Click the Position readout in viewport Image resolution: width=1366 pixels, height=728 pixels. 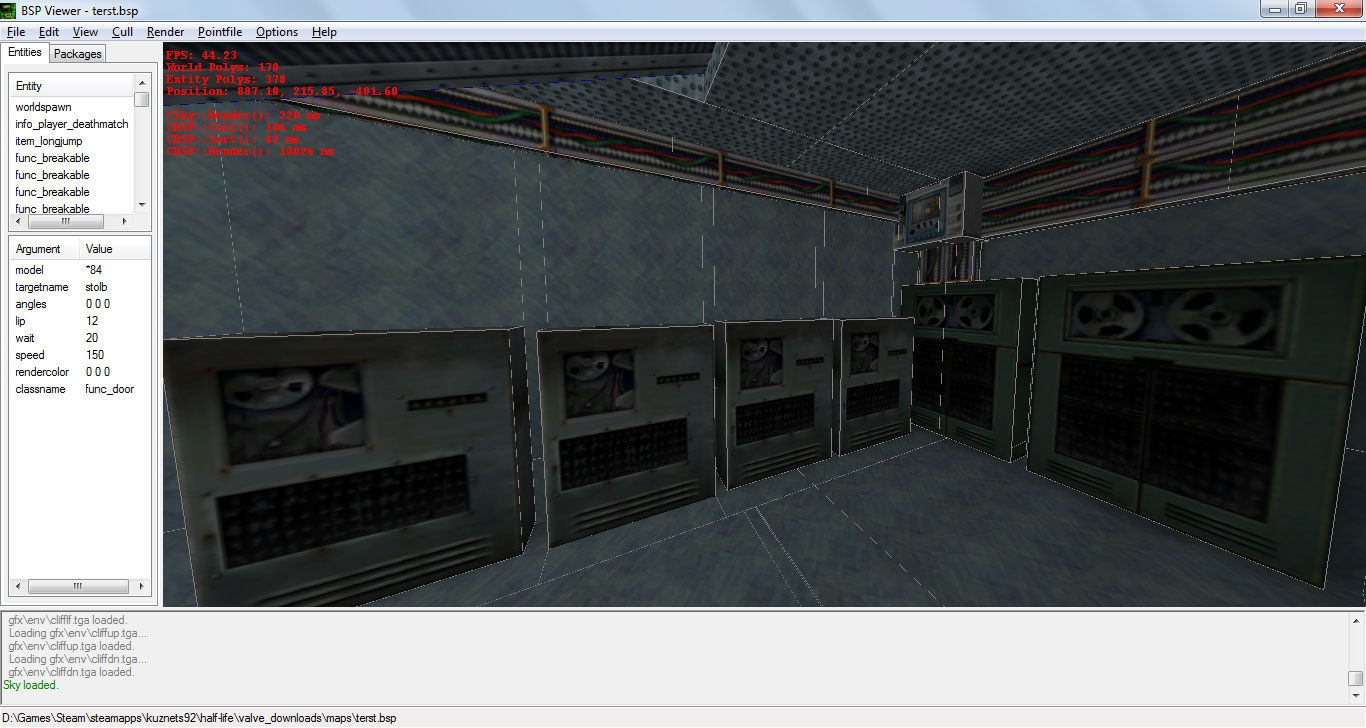(x=282, y=92)
